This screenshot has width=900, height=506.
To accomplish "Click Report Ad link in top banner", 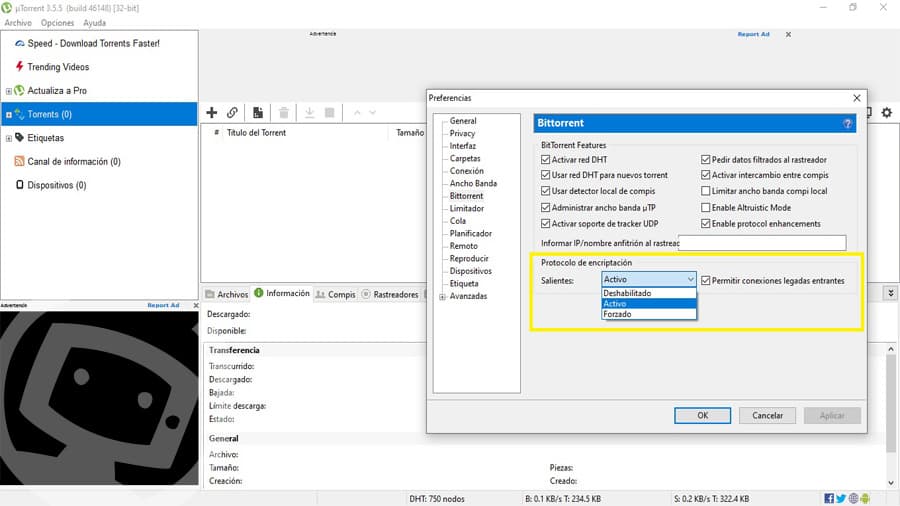I will click(753, 34).
